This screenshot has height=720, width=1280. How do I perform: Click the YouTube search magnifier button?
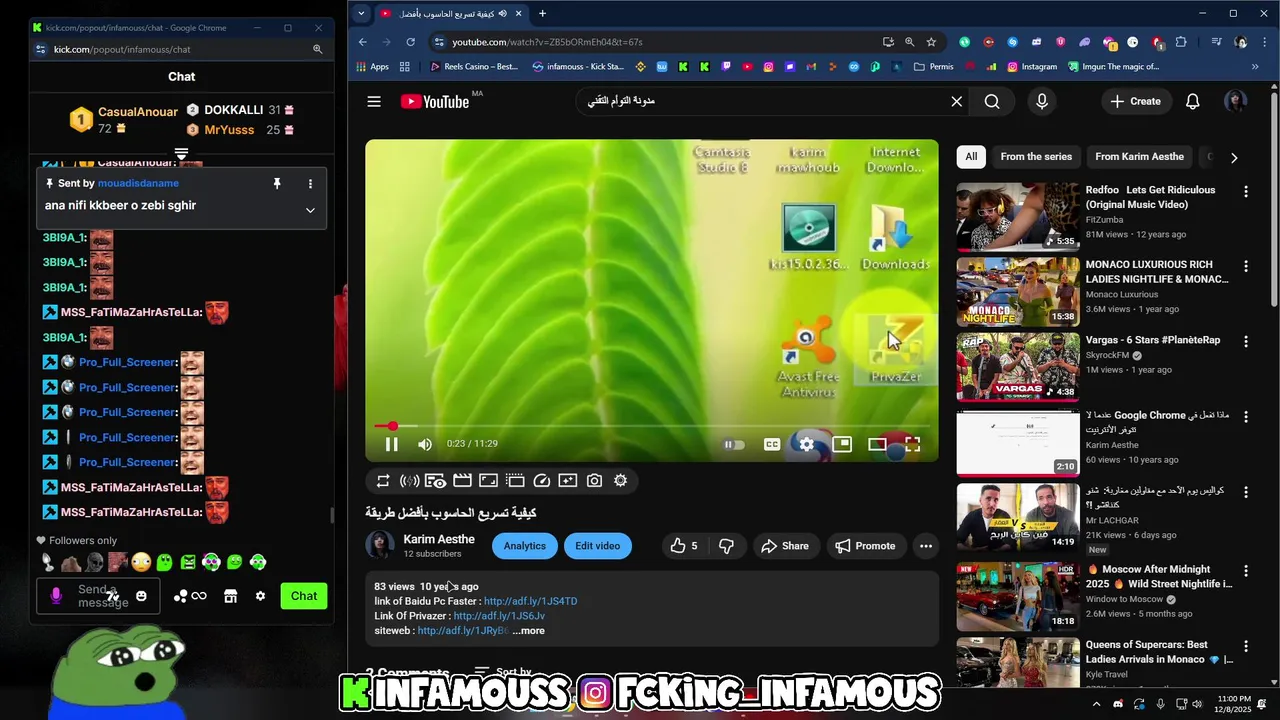coord(992,101)
